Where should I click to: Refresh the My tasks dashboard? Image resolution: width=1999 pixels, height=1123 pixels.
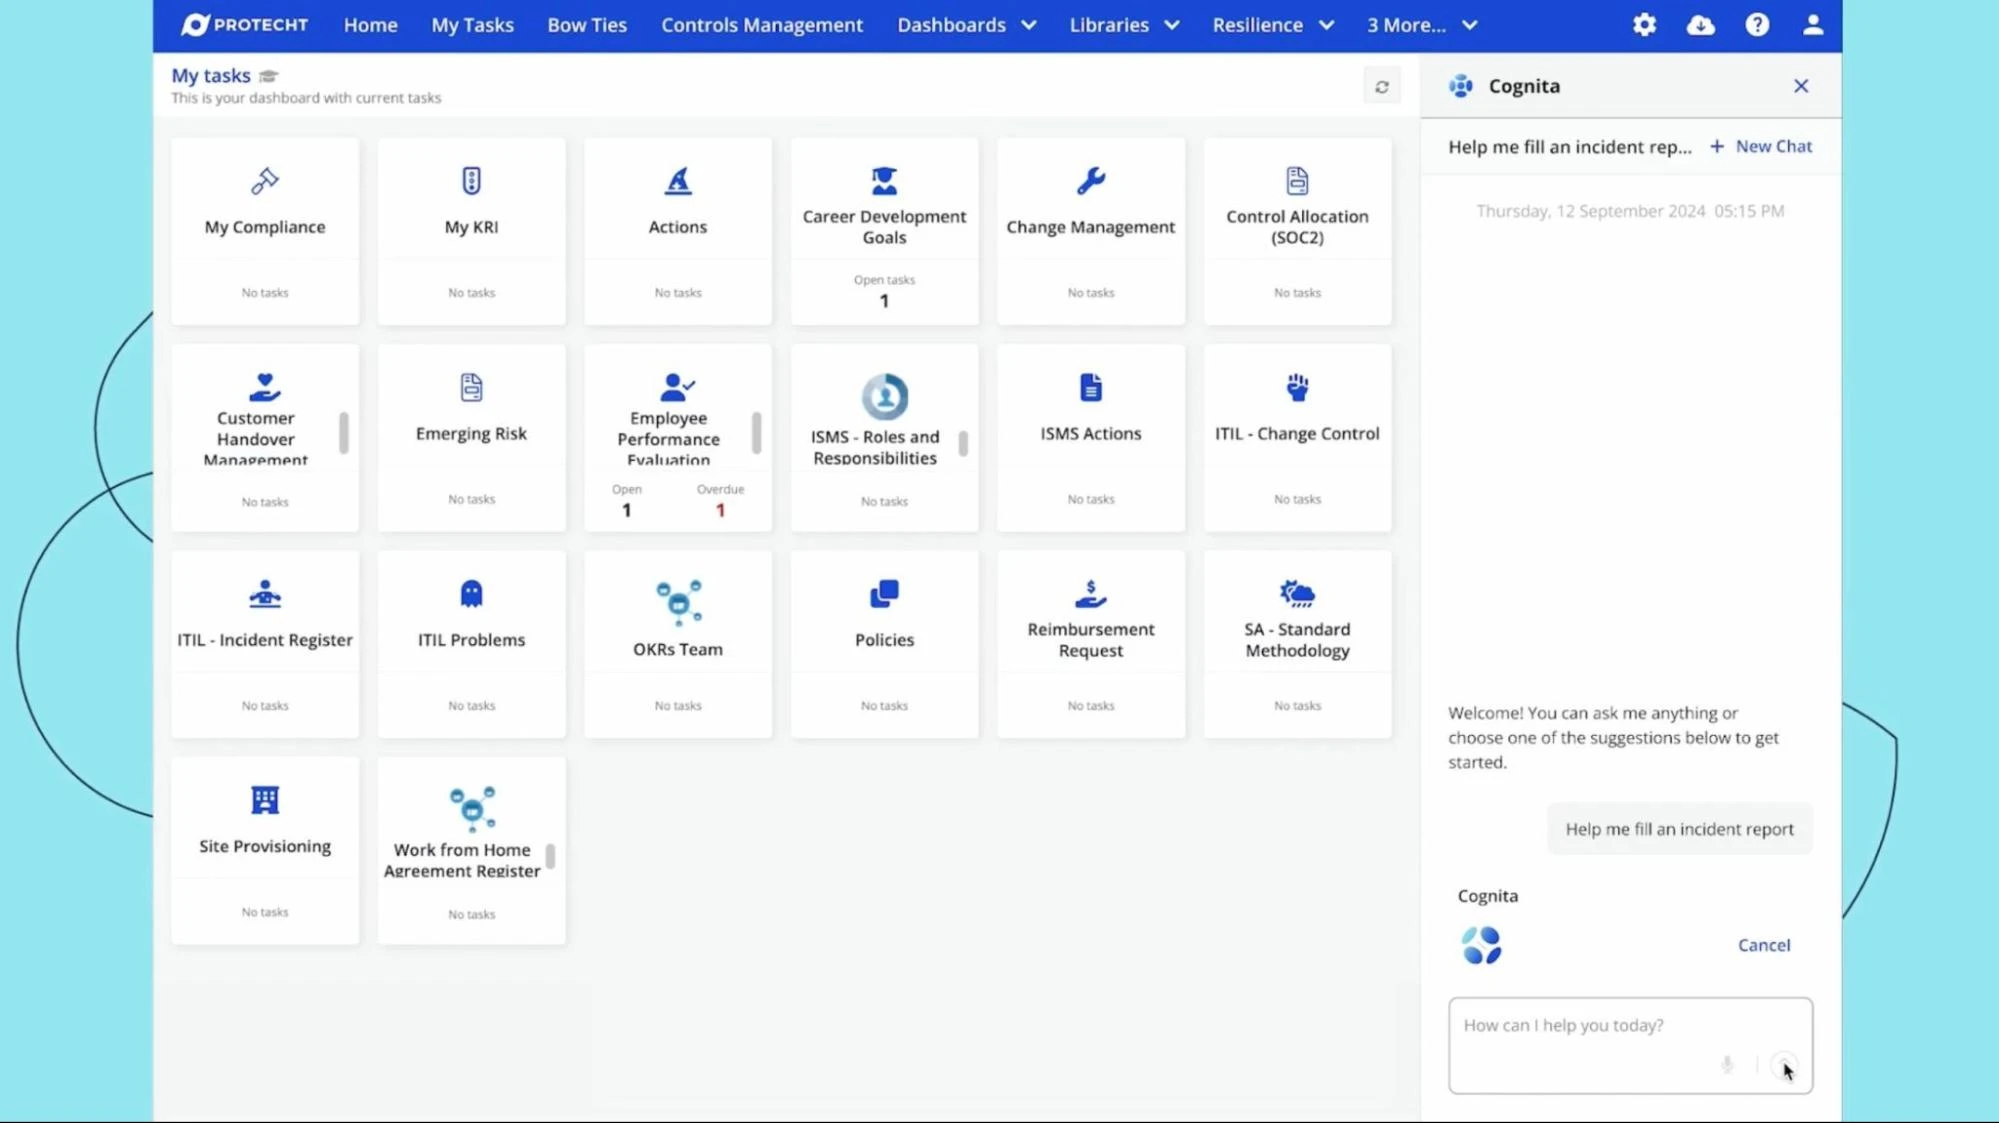point(1382,87)
